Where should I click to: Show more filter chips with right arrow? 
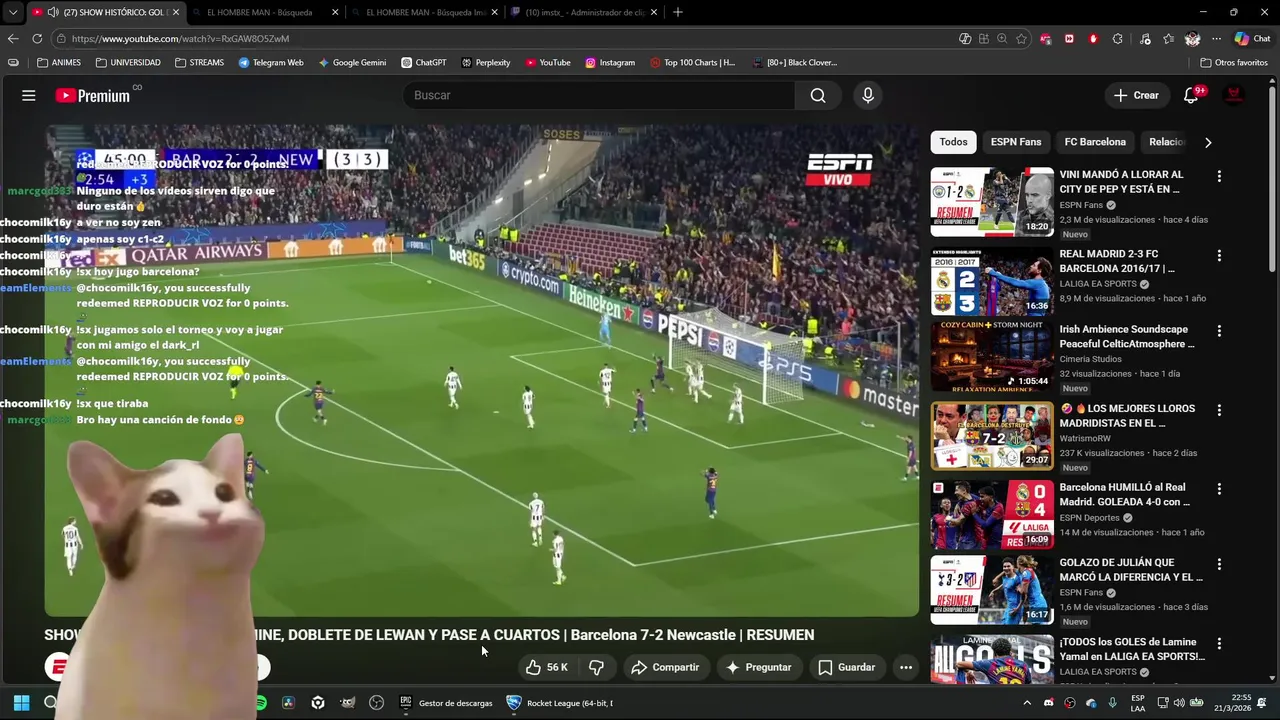pos(1208,142)
